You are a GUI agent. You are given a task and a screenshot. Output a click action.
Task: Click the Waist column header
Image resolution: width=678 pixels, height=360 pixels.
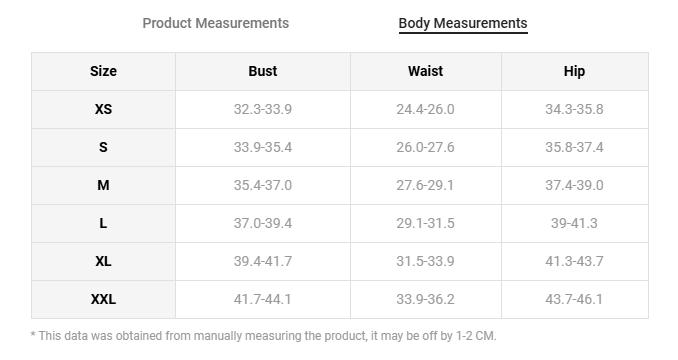(425, 71)
